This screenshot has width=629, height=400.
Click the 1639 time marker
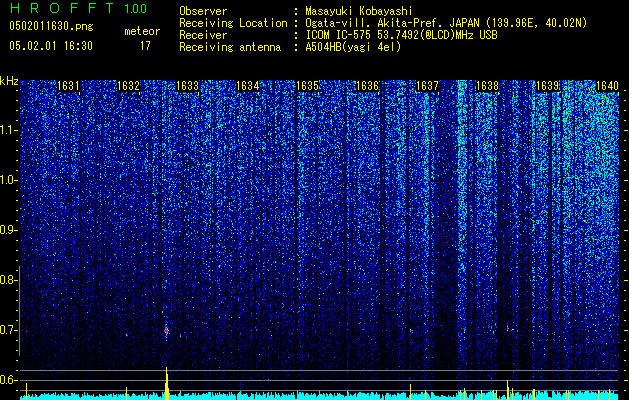548,86
